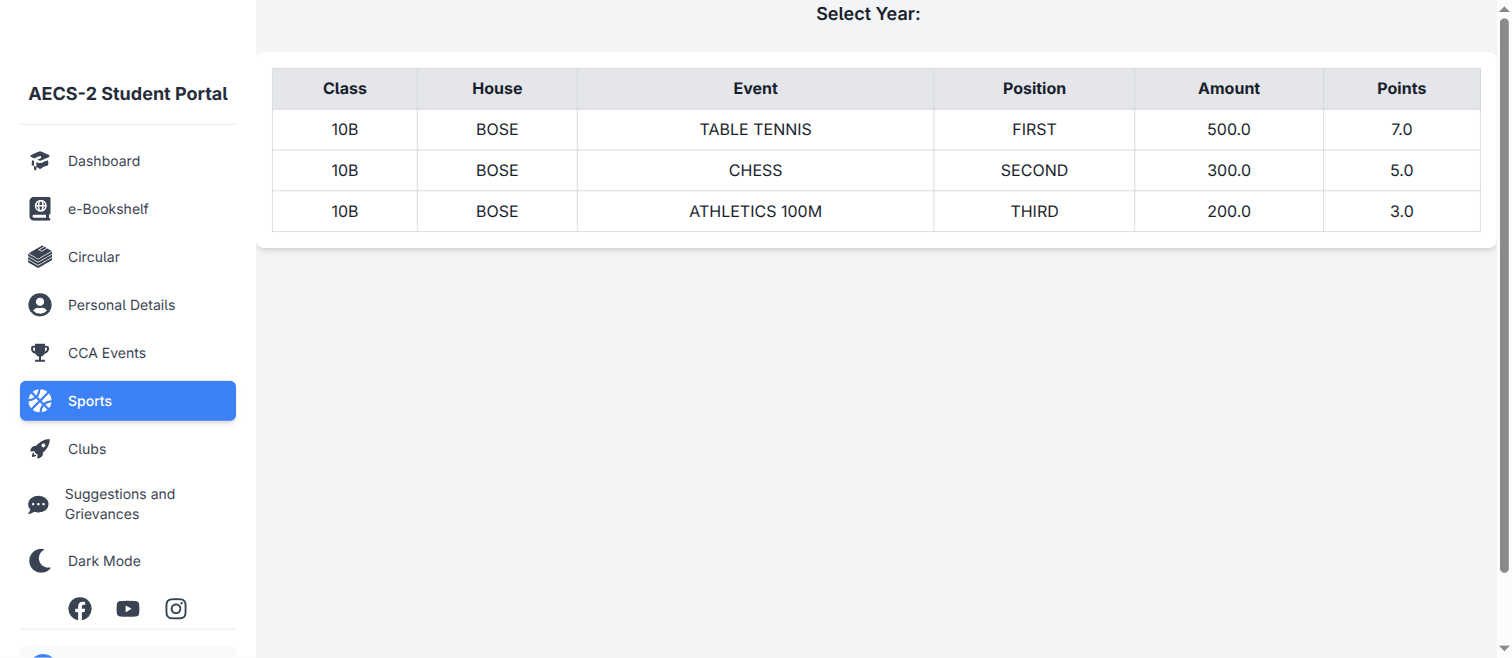This screenshot has width=1512, height=658.
Task: Open the Instagram profile icon
Action: pyautogui.click(x=176, y=608)
